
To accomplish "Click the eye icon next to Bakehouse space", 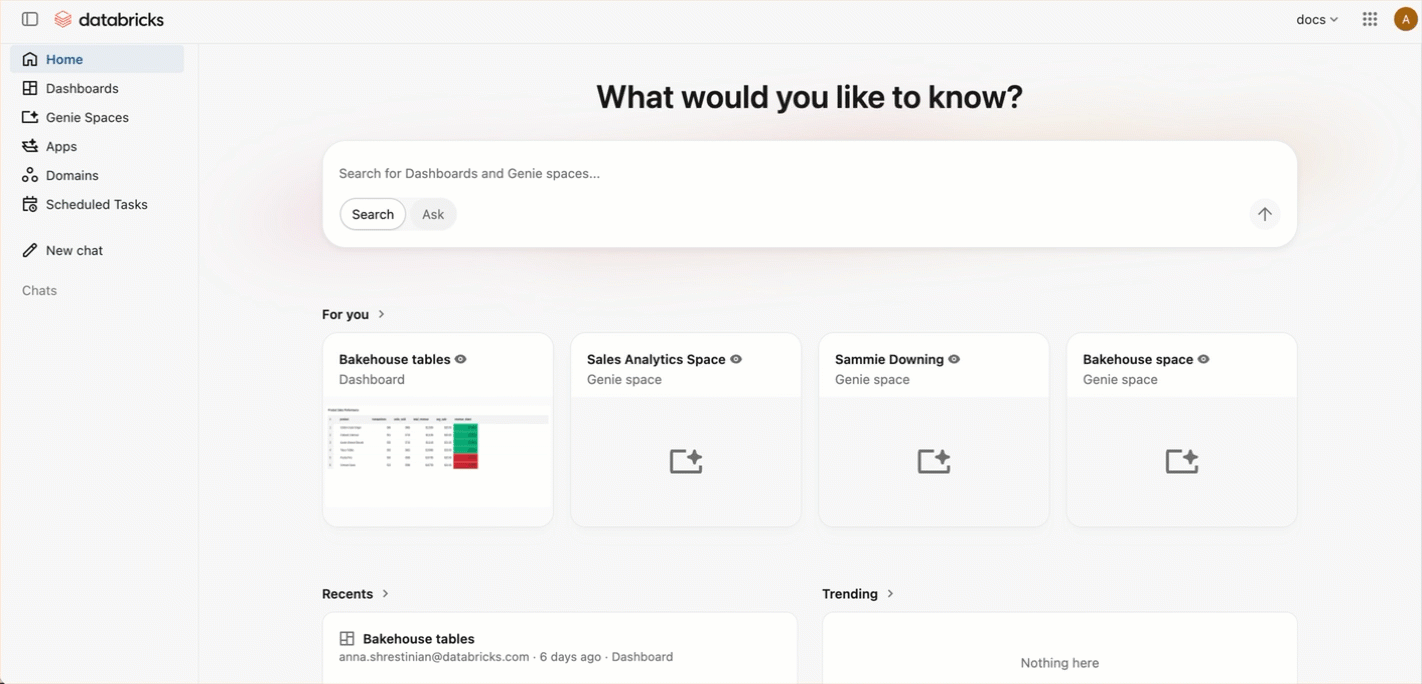I will (x=1204, y=359).
